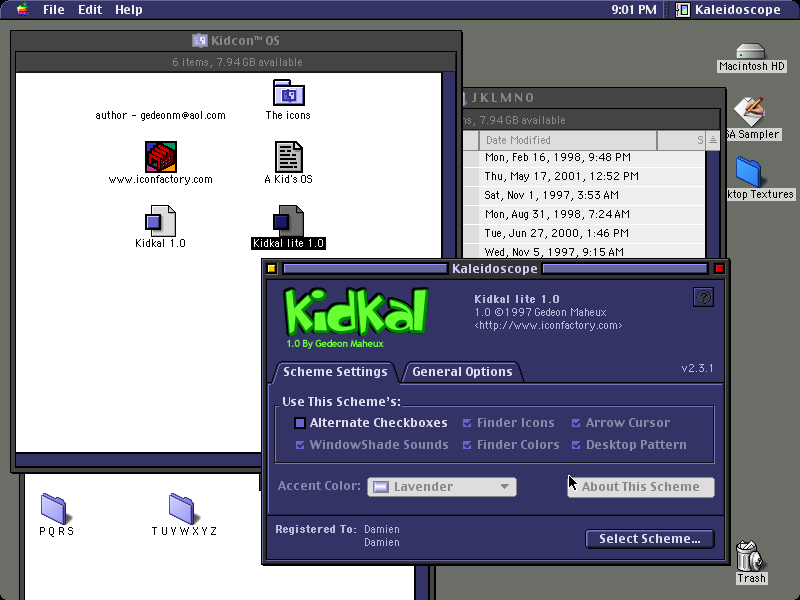The width and height of the screenshot is (800, 600).
Task: Open the File menu
Action: coord(54,9)
